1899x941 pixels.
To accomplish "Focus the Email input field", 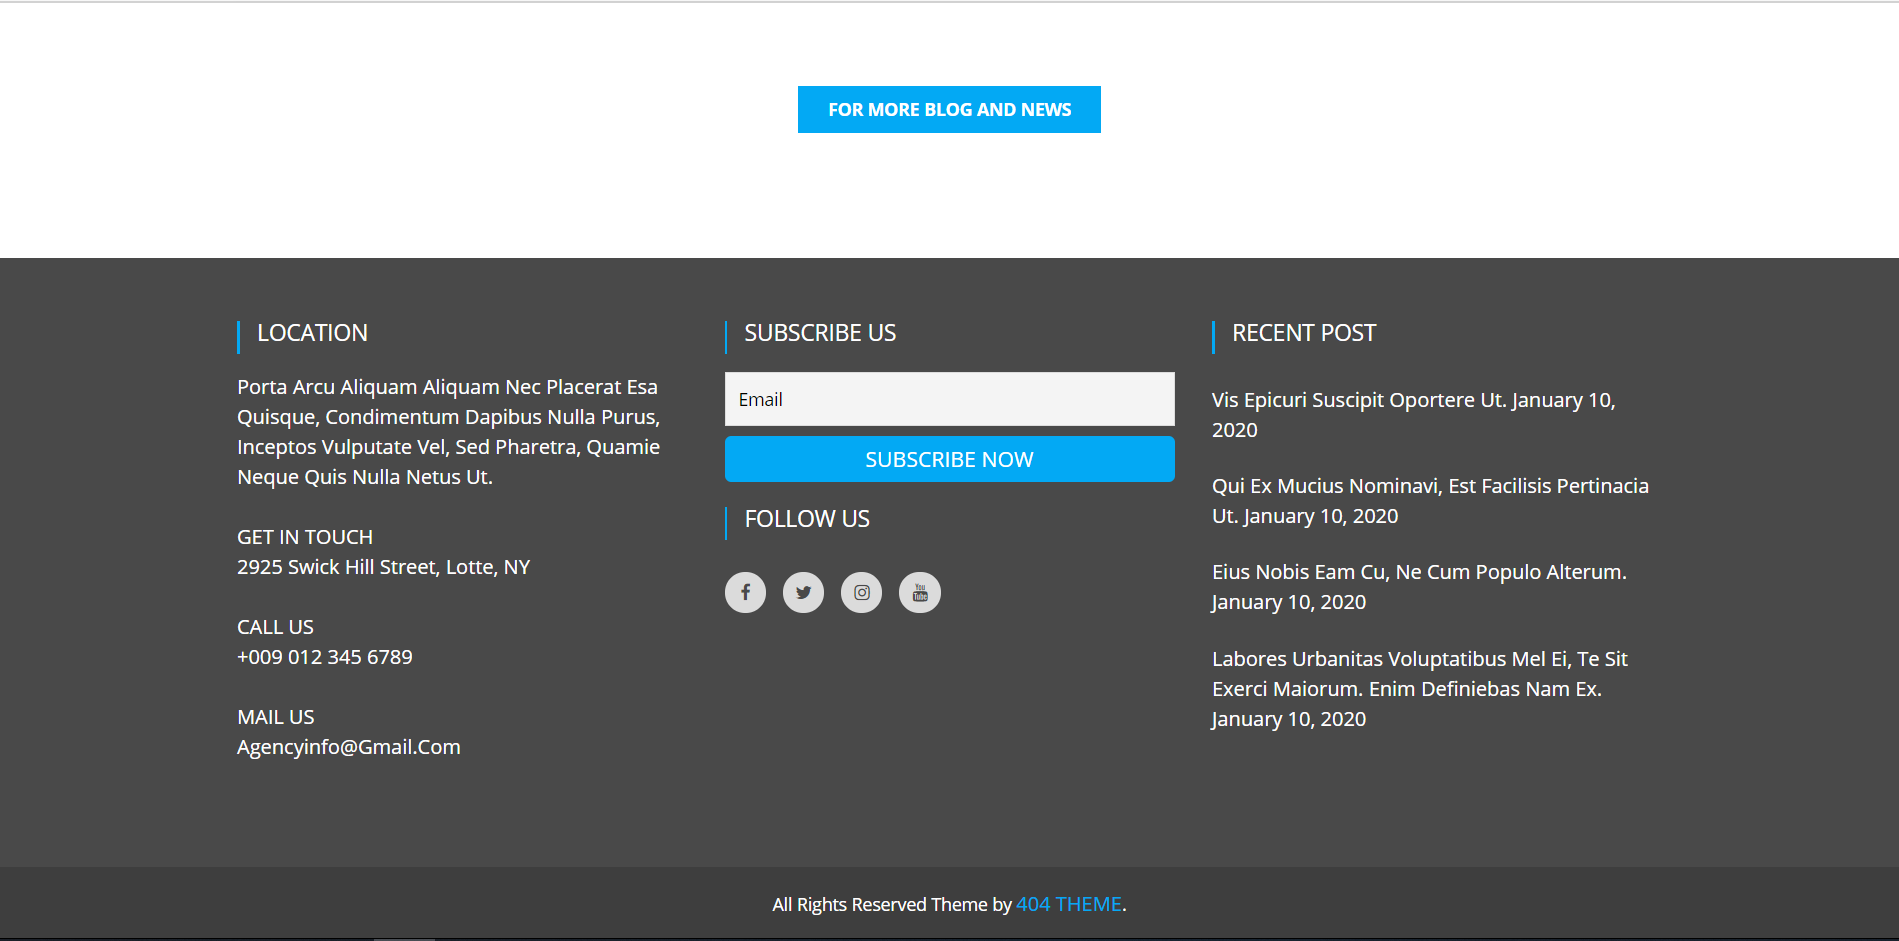I will pyautogui.click(x=949, y=399).
